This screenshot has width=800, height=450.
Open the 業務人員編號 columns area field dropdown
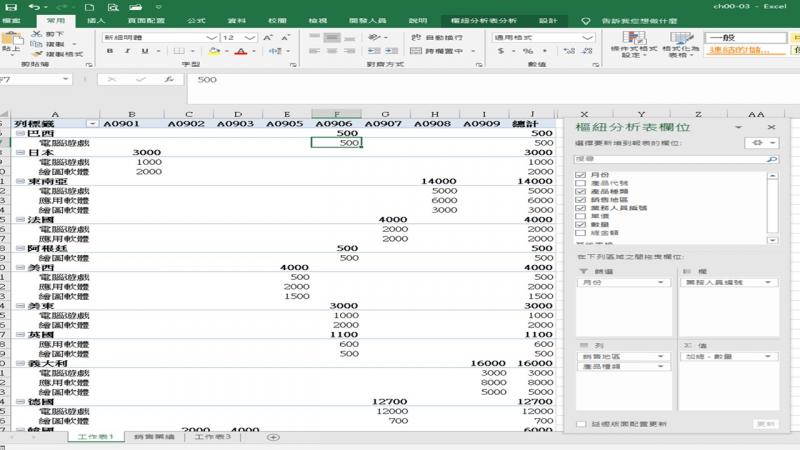[x=768, y=282]
